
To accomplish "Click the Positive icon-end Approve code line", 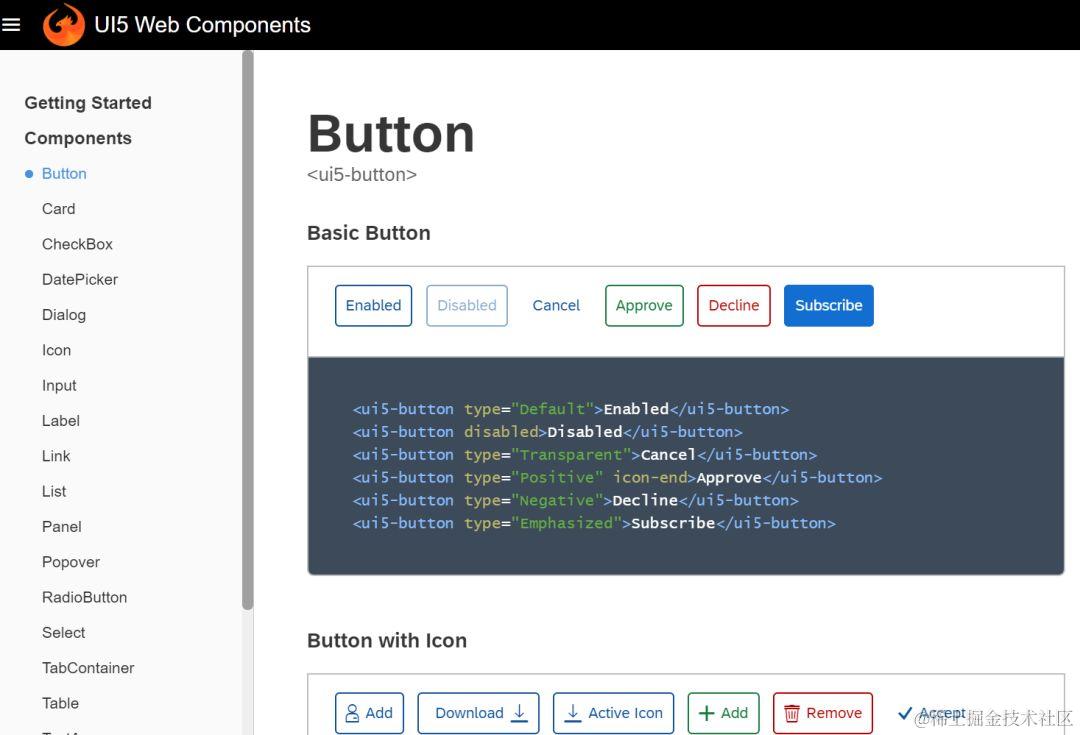I will tap(617, 477).
